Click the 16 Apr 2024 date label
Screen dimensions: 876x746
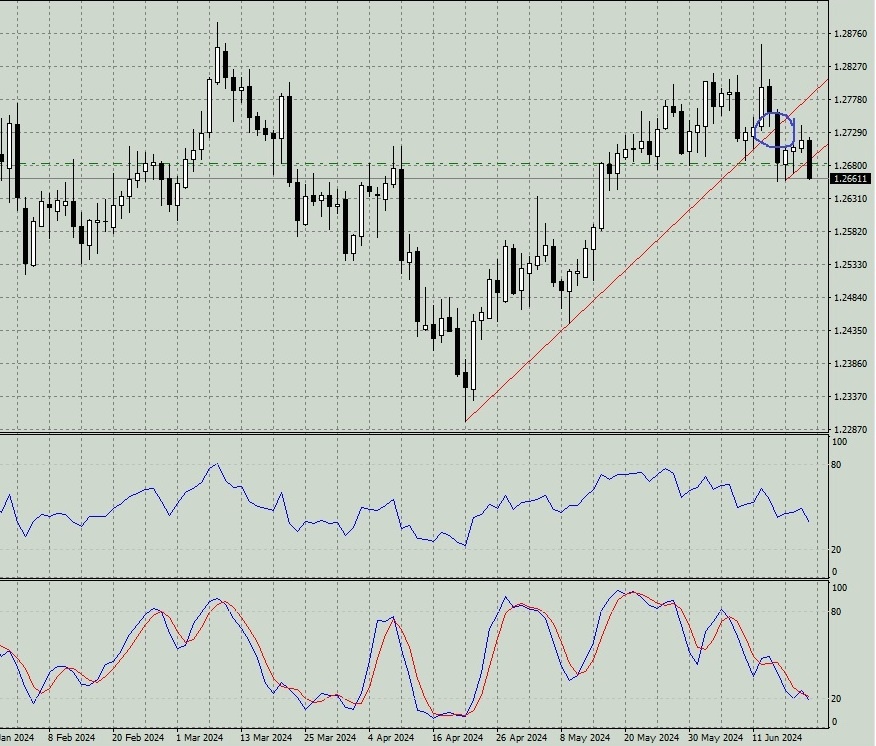[x=458, y=738]
